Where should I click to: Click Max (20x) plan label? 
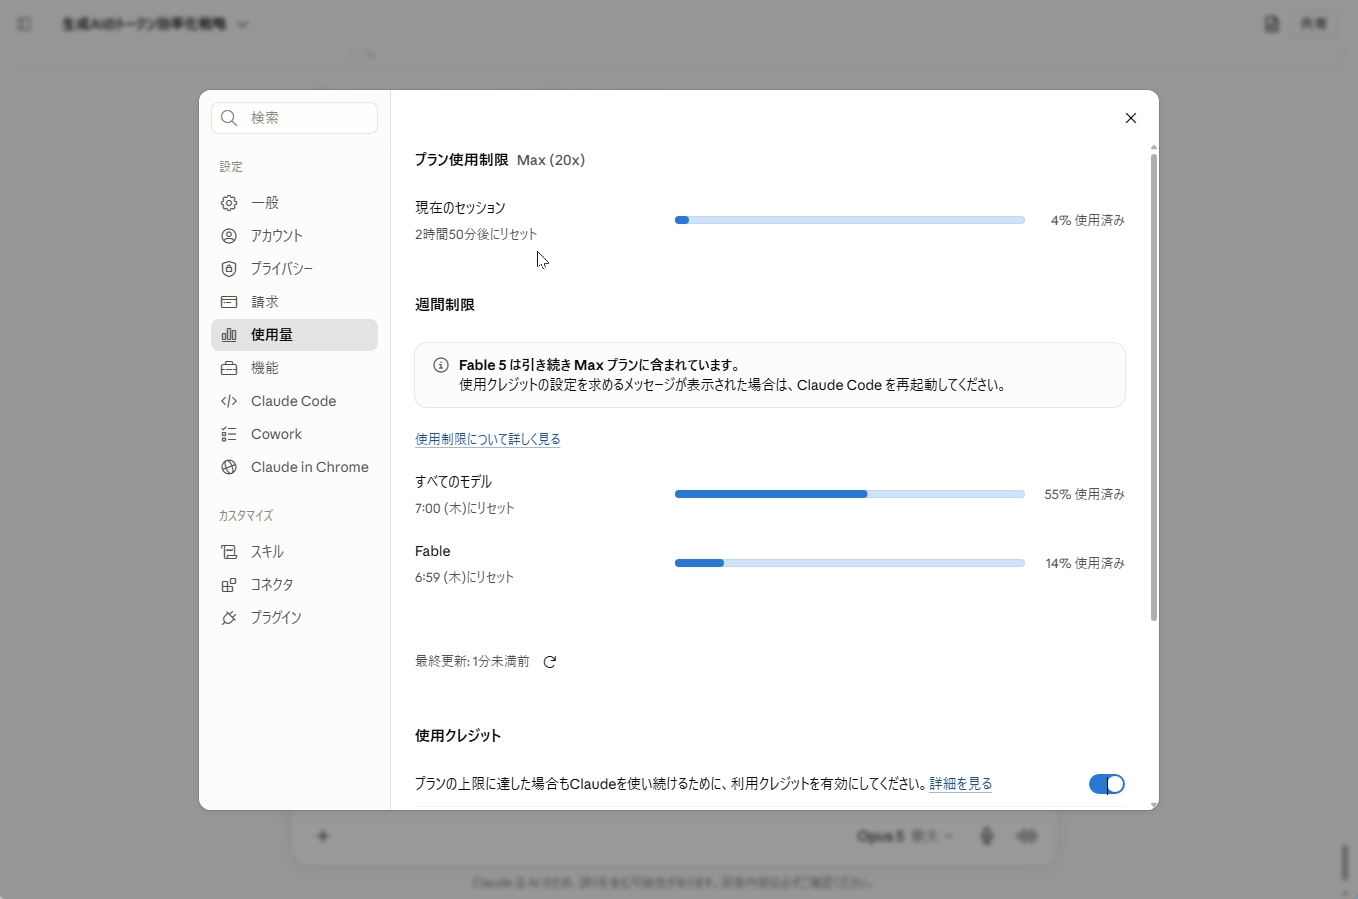pos(551,160)
